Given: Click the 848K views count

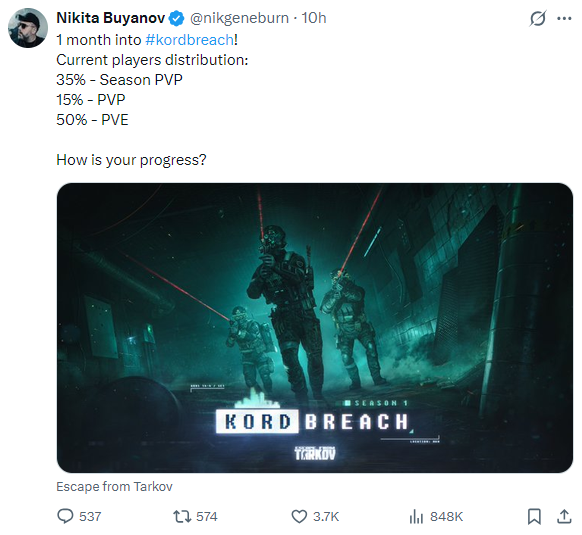Looking at the screenshot, I should [447, 516].
